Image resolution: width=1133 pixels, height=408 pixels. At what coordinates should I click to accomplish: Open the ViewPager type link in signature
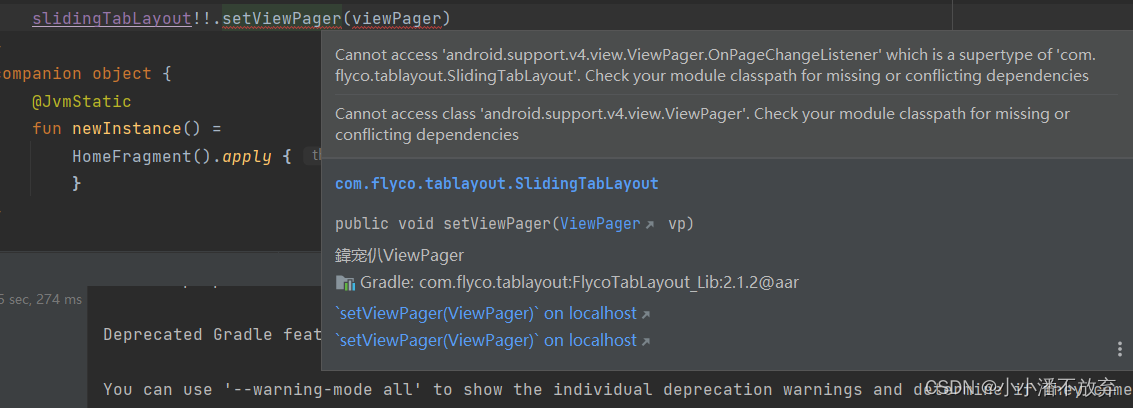(600, 224)
